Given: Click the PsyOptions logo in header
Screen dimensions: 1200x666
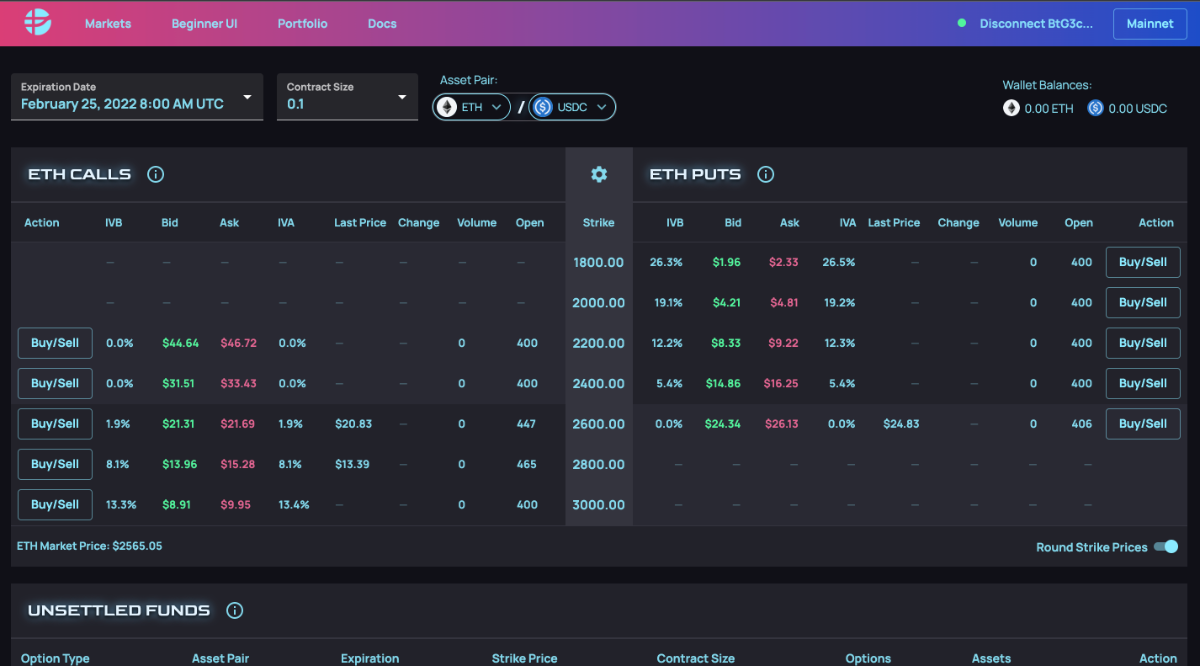Looking at the screenshot, I should tap(36, 22).
